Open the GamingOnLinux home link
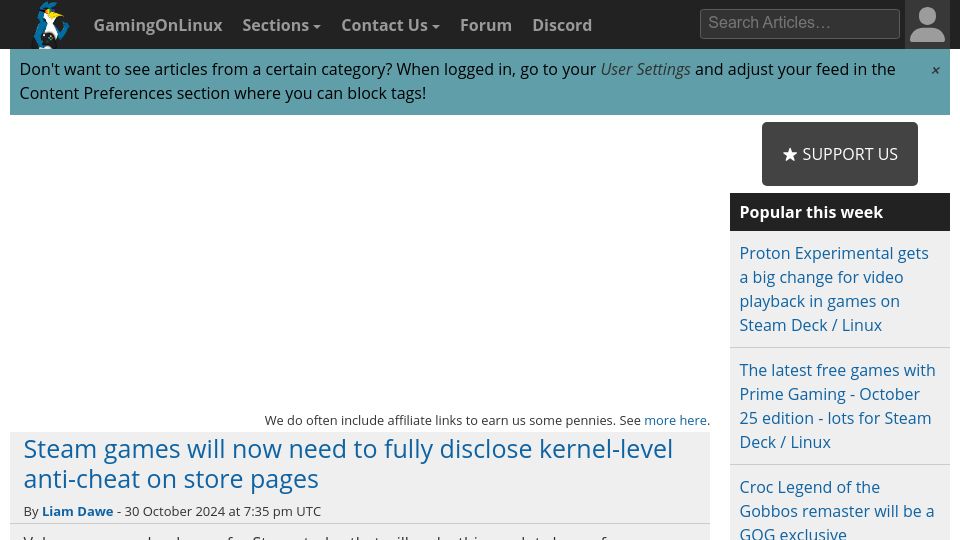 (157, 25)
